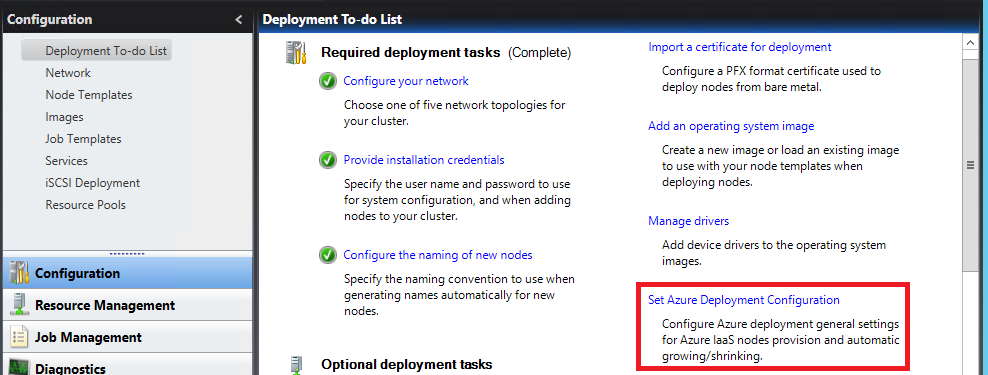988x375 pixels.
Task: Select the Images item in Configuration
Action: click(64, 117)
